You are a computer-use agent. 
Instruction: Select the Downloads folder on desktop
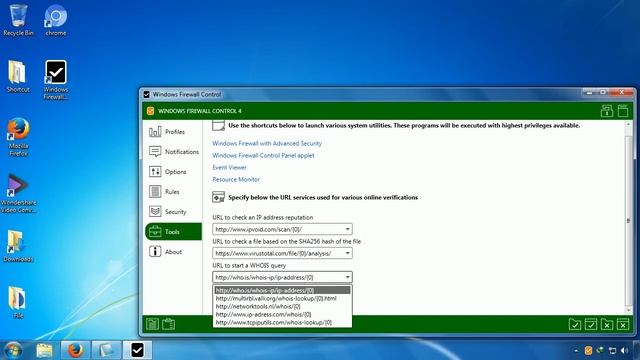pyautogui.click(x=18, y=246)
